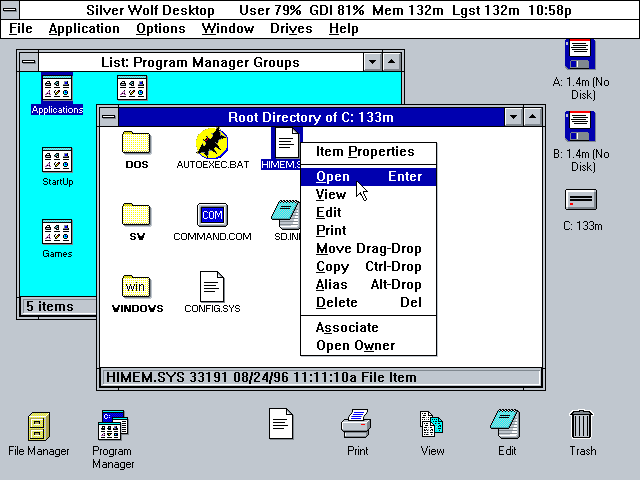The image size is (640, 480).
Task: Click the Edit desktop icon
Action: [505, 424]
